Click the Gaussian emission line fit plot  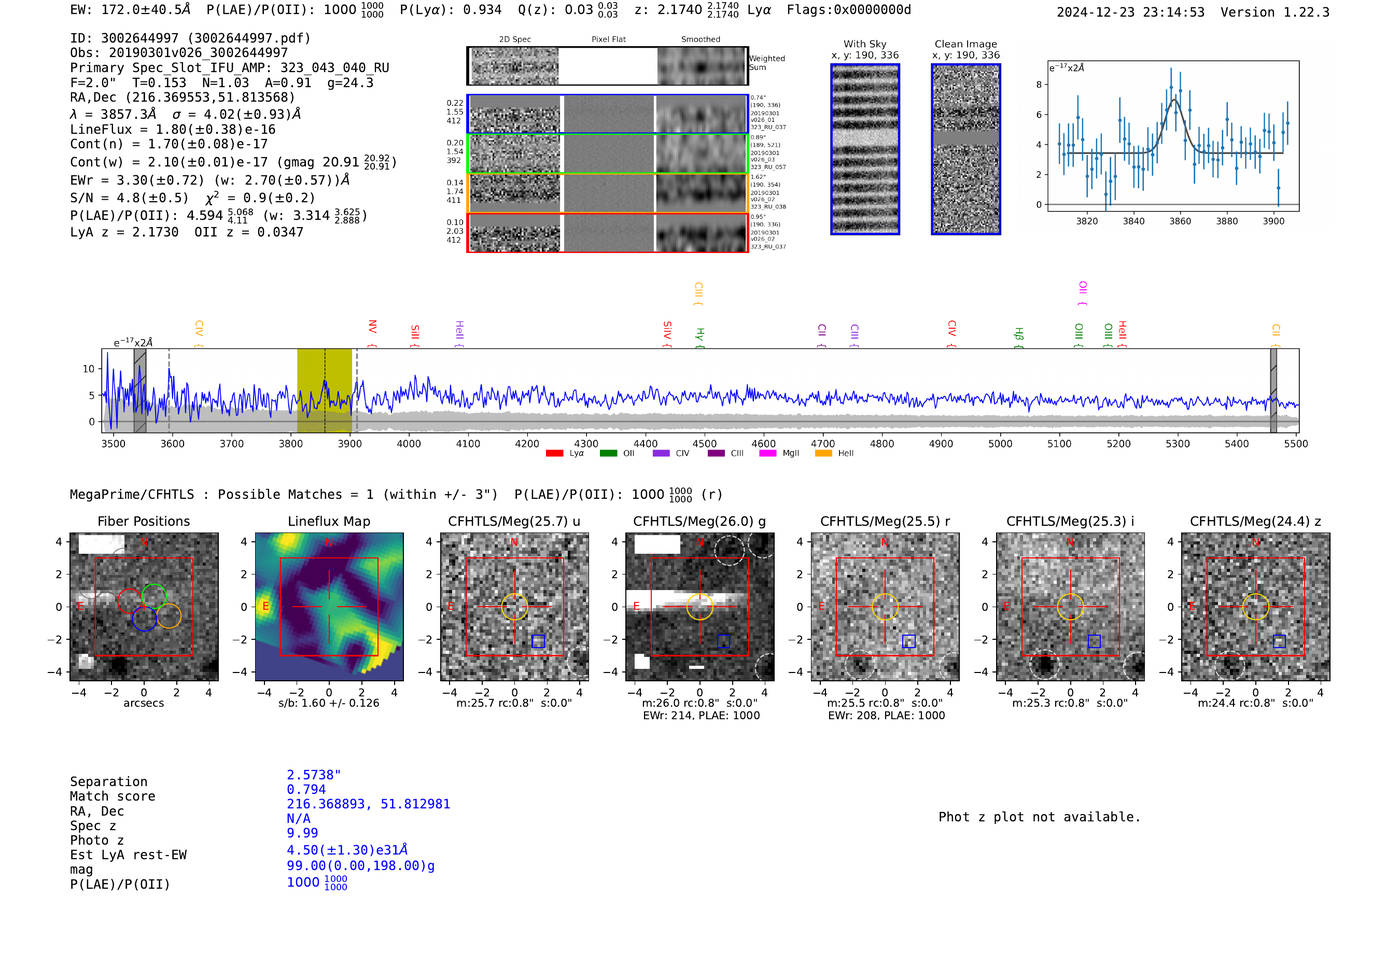1172,136
